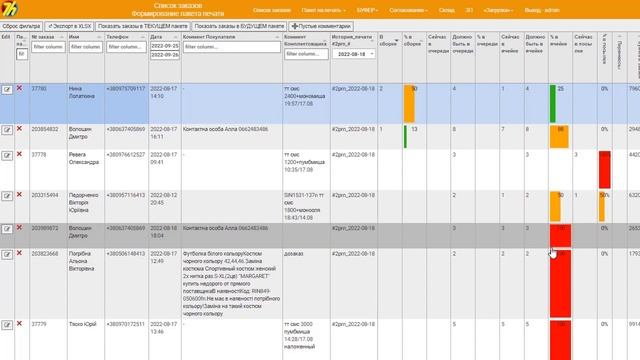
Task: Click red X icon for order 37780
Action: click(19, 88)
